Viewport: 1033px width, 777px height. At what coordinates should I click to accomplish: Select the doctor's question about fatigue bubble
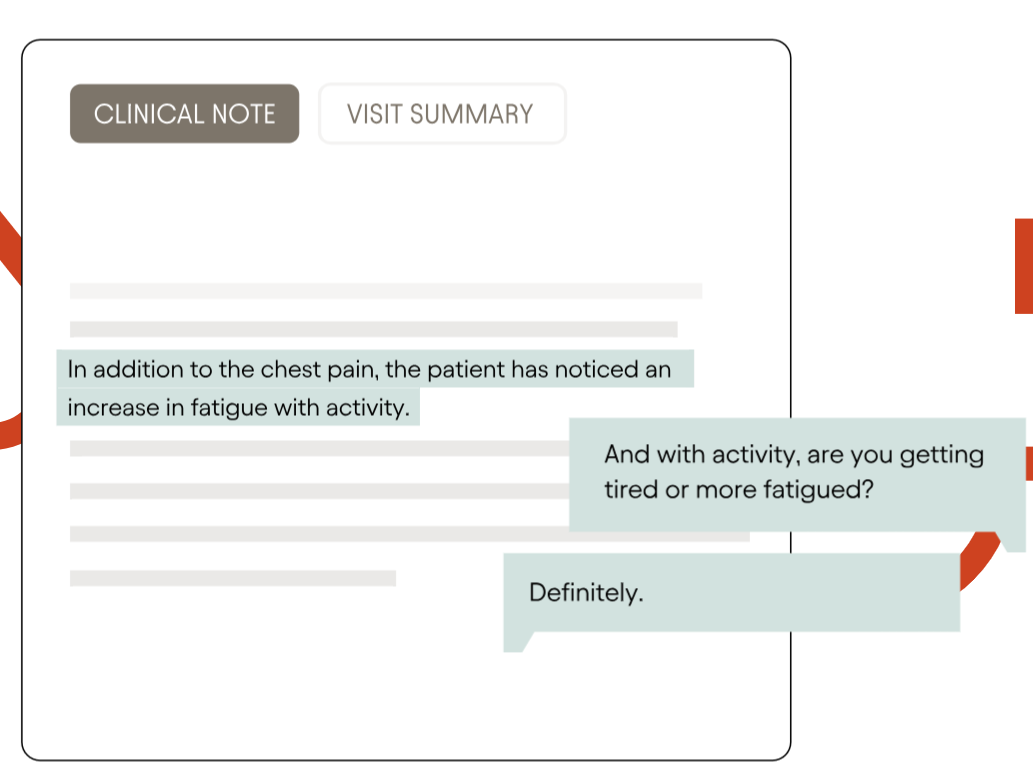tap(797, 475)
